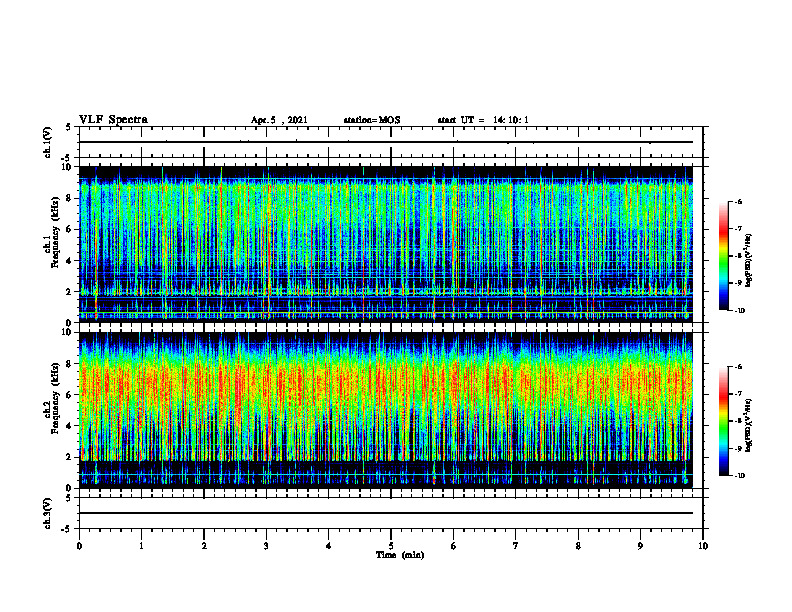792x612 pixels.
Task: Click time axis tick label "0"
Action: pyautogui.click(x=79, y=546)
